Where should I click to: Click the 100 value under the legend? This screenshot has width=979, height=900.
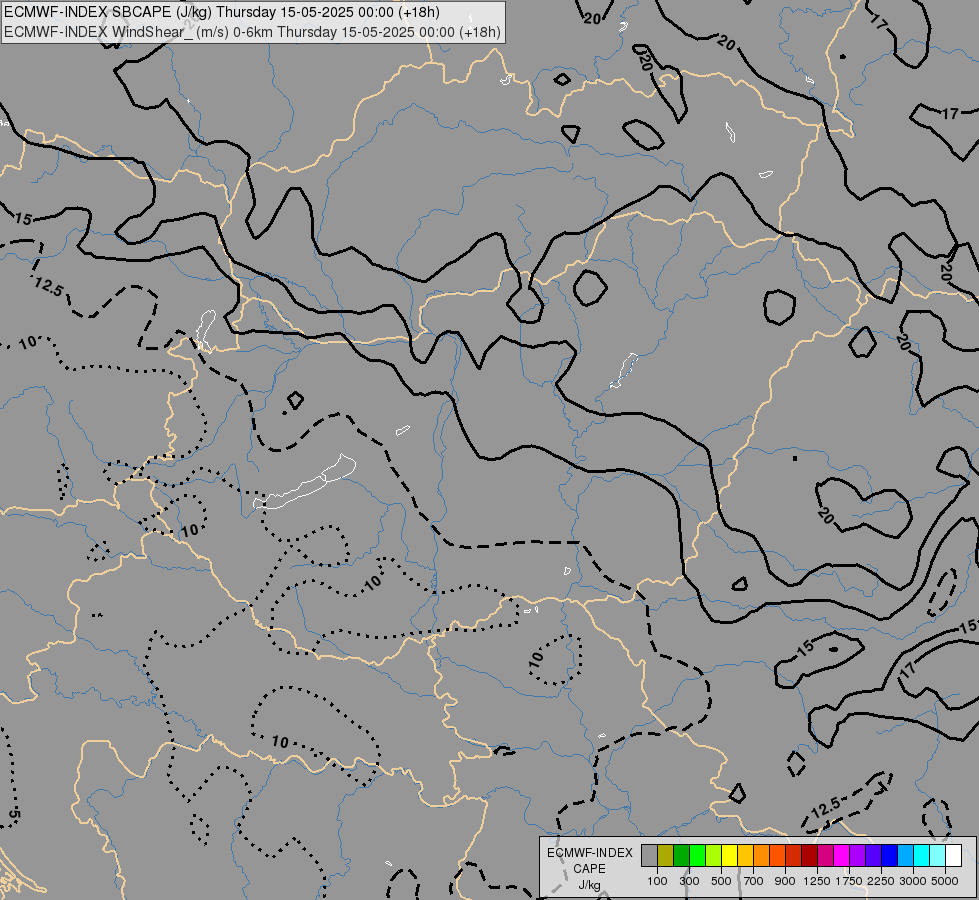tap(657, 881)
